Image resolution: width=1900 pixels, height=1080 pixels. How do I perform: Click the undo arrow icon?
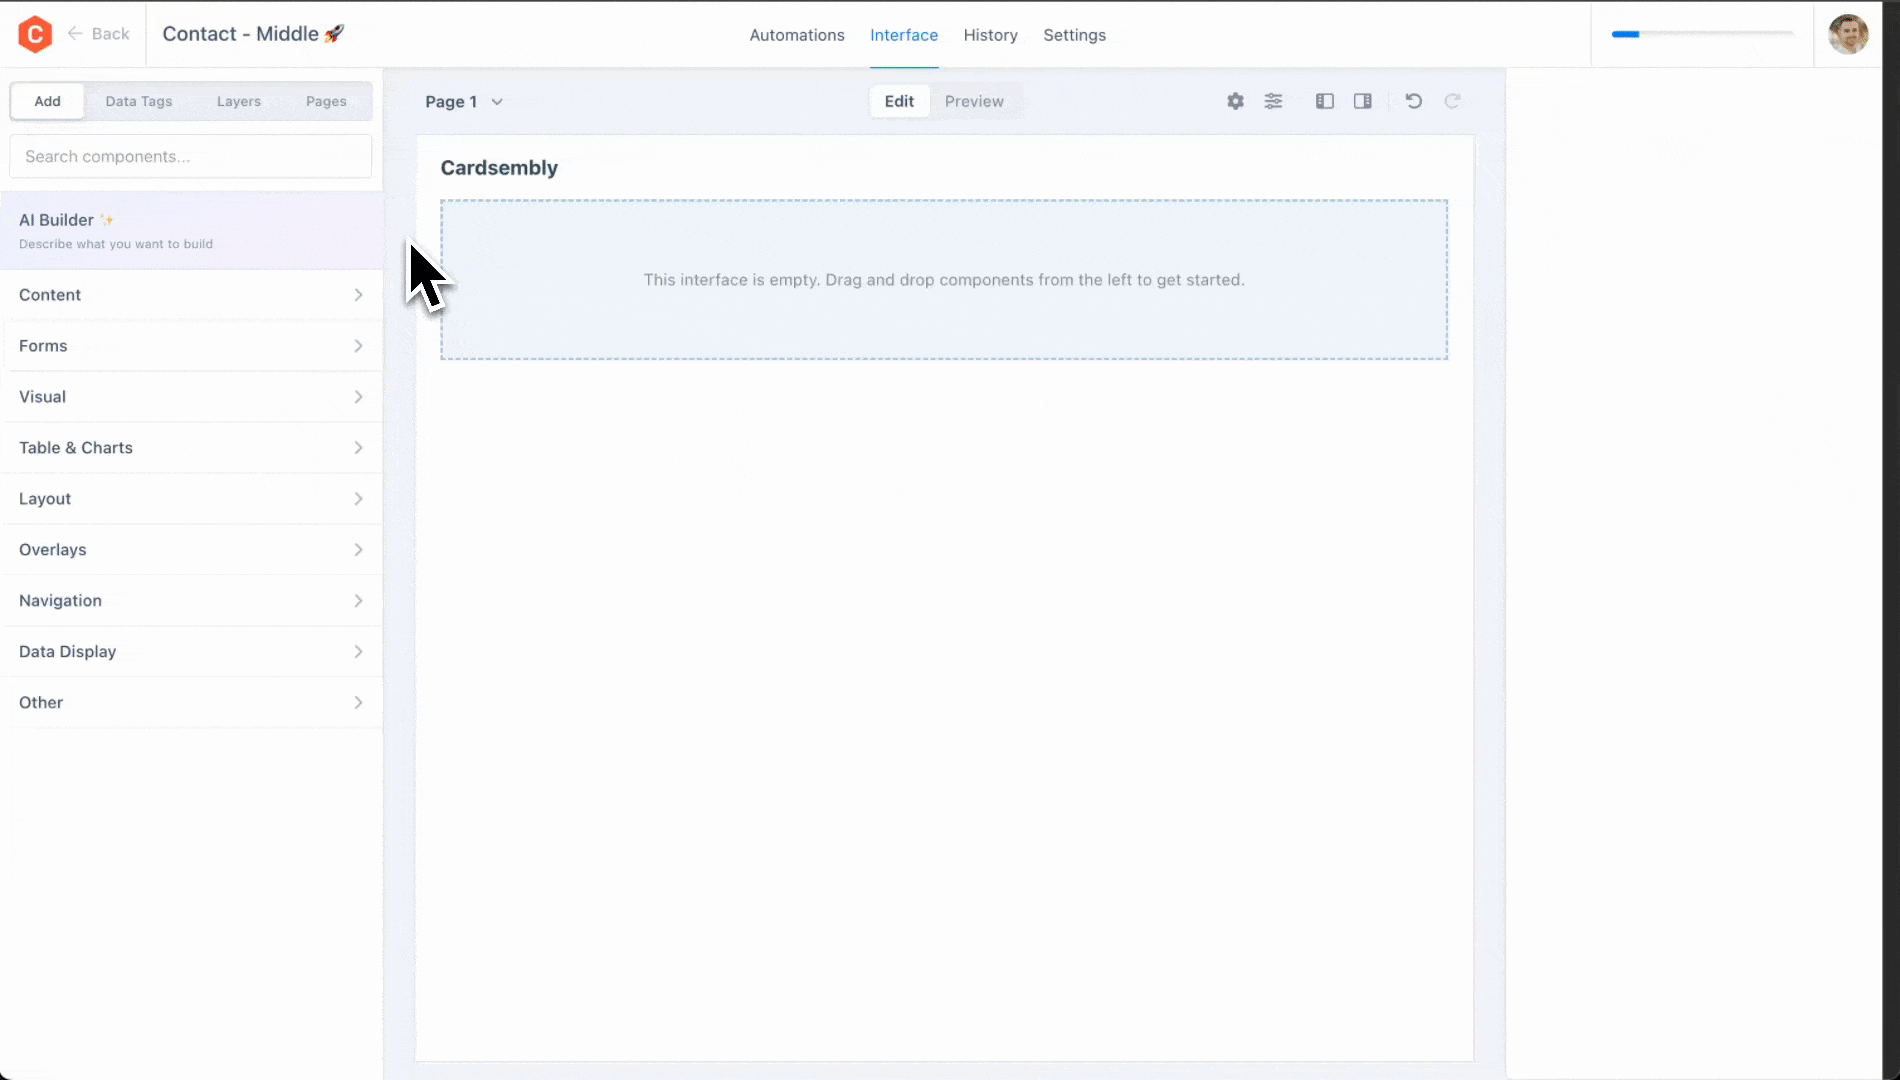click(x=1414, y=101)
